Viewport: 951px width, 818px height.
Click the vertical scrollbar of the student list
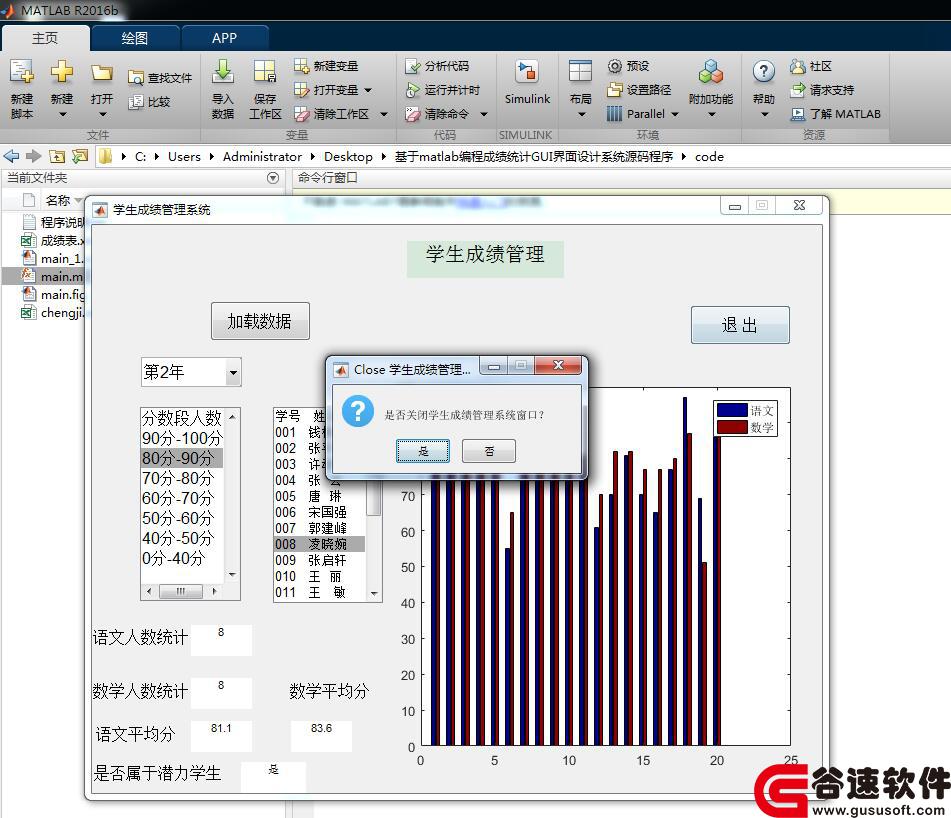374,506
